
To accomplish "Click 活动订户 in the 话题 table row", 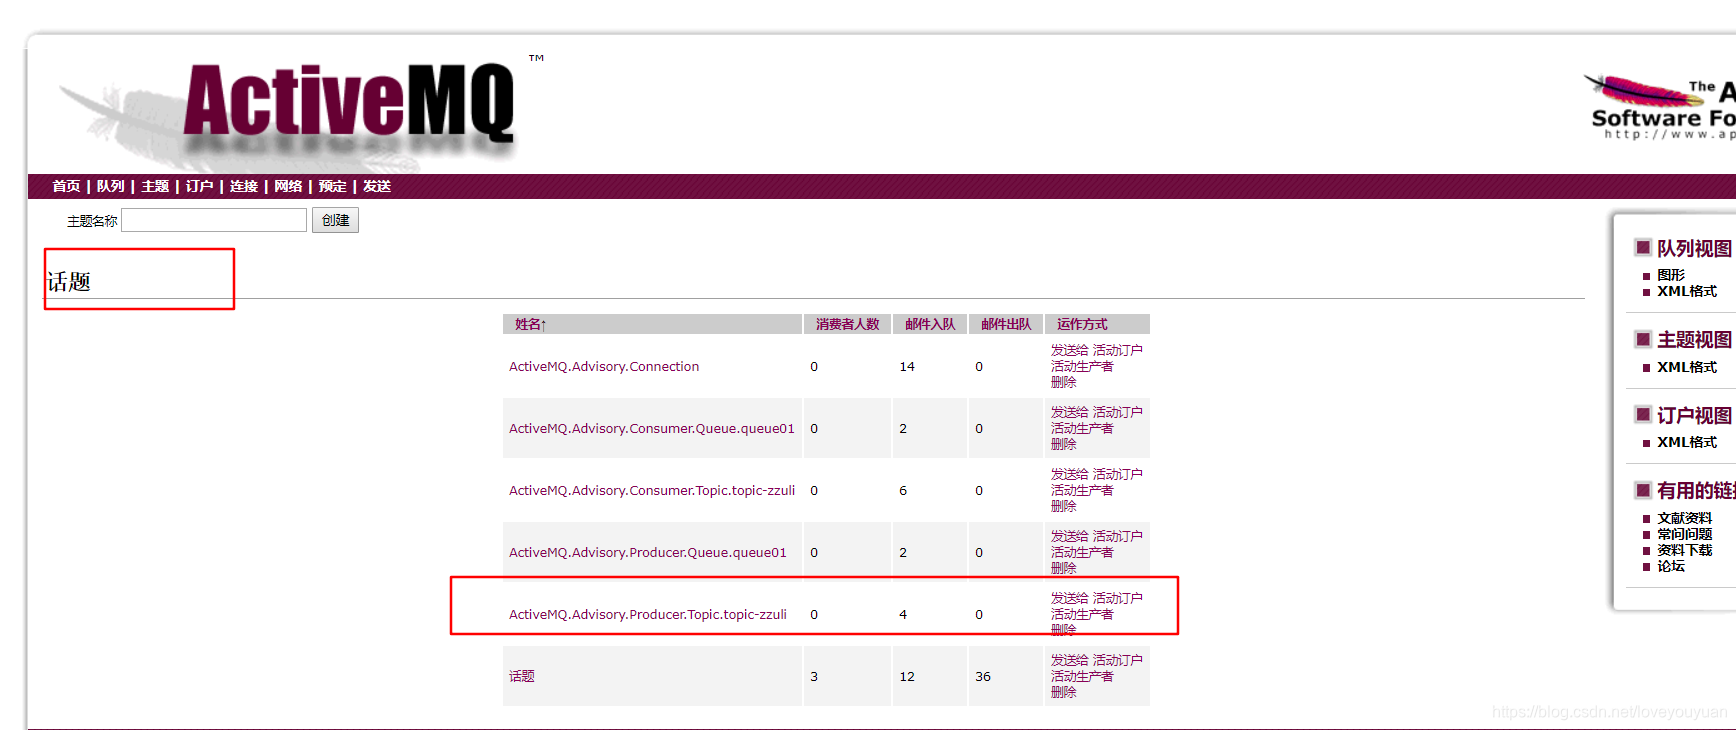I will coord(1117,660).
